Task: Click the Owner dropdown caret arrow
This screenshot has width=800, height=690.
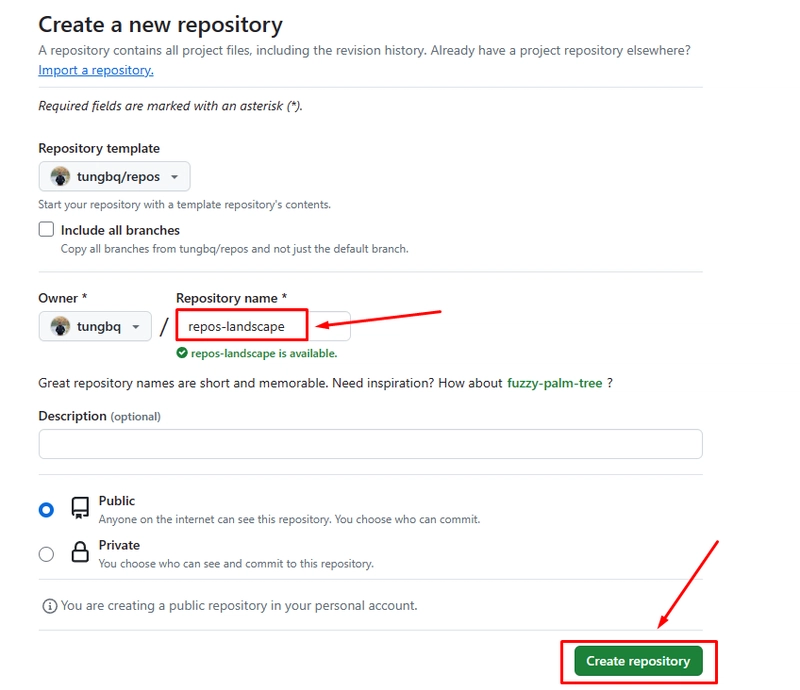Action: 136,327
